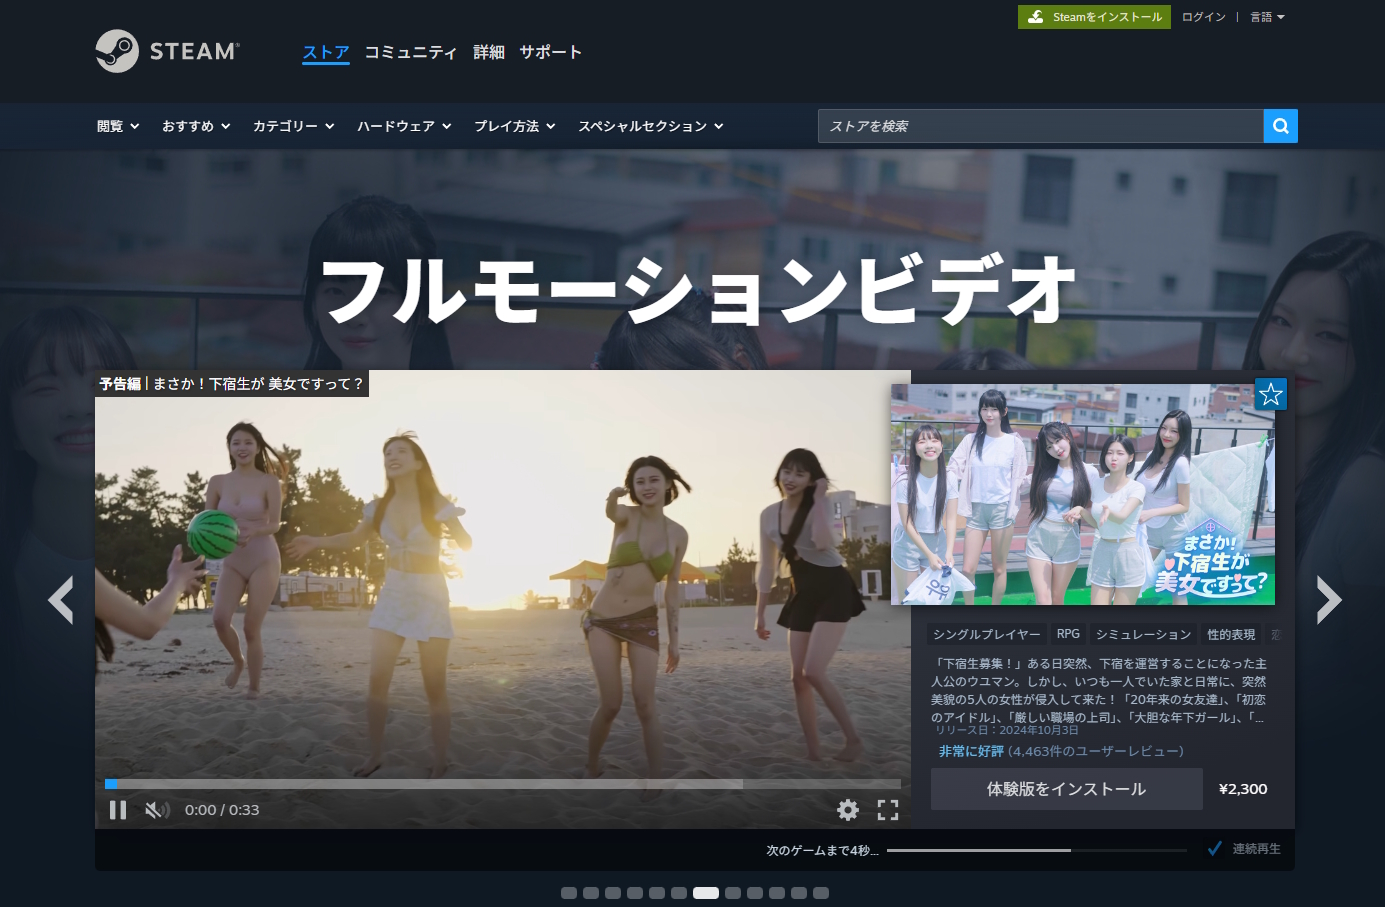Enter fullscreen video mode
This screenshot has width=1385, height=907.
[x=887, y=810]
